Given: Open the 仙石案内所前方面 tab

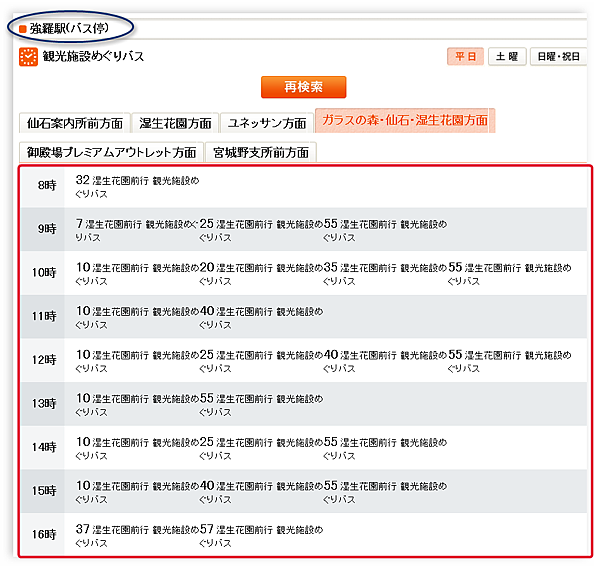Looking at the screenshot, I should coord(75,123).
